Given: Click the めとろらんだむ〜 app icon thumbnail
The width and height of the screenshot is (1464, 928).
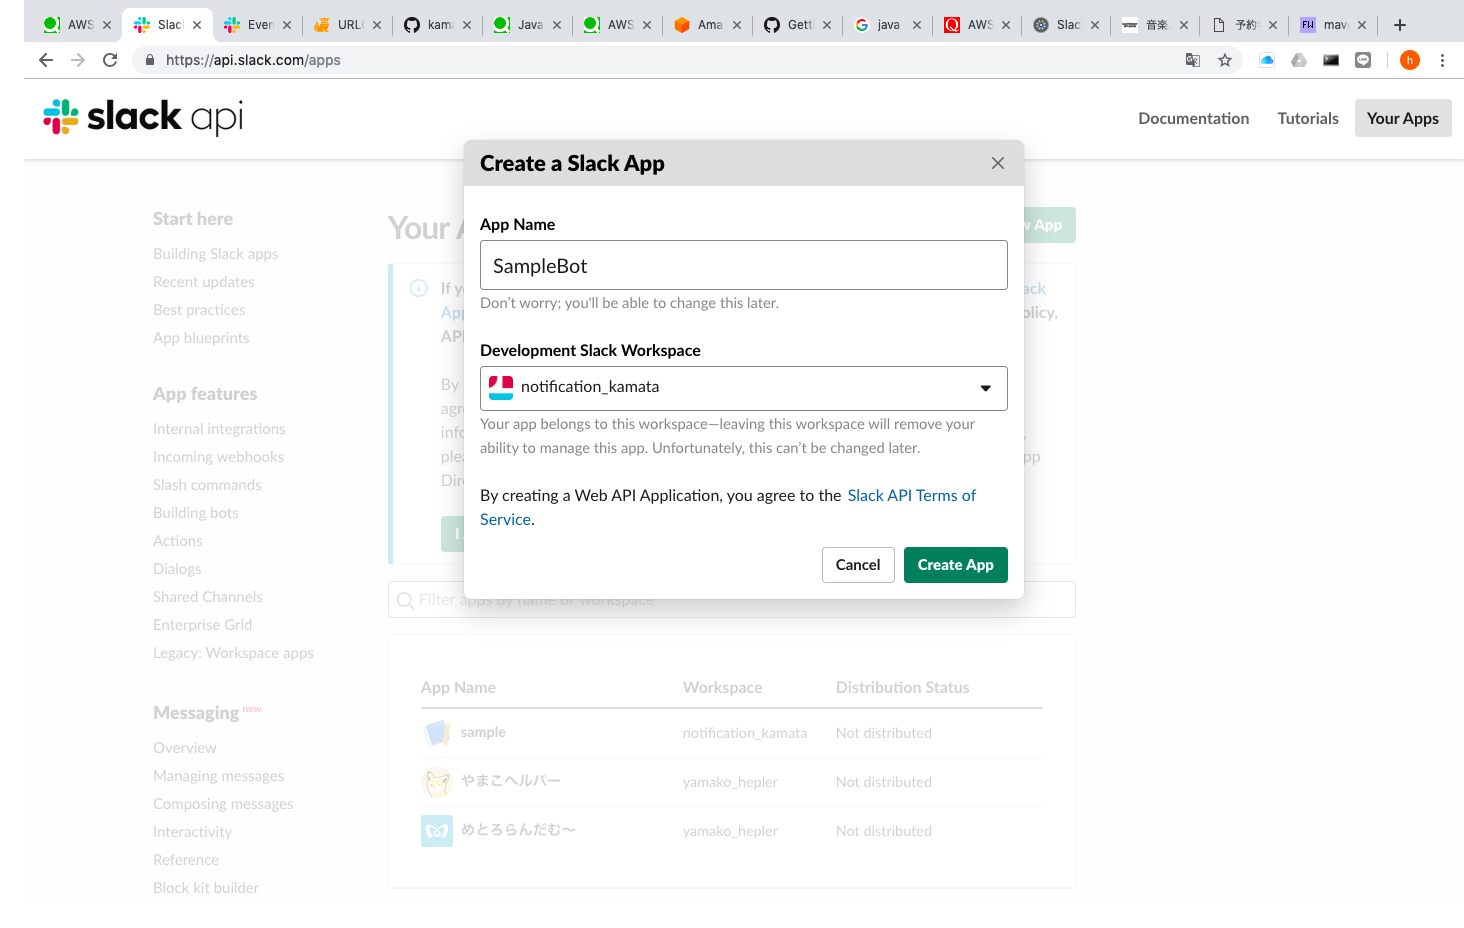Looking at the screenshot, I should (437, 831).
